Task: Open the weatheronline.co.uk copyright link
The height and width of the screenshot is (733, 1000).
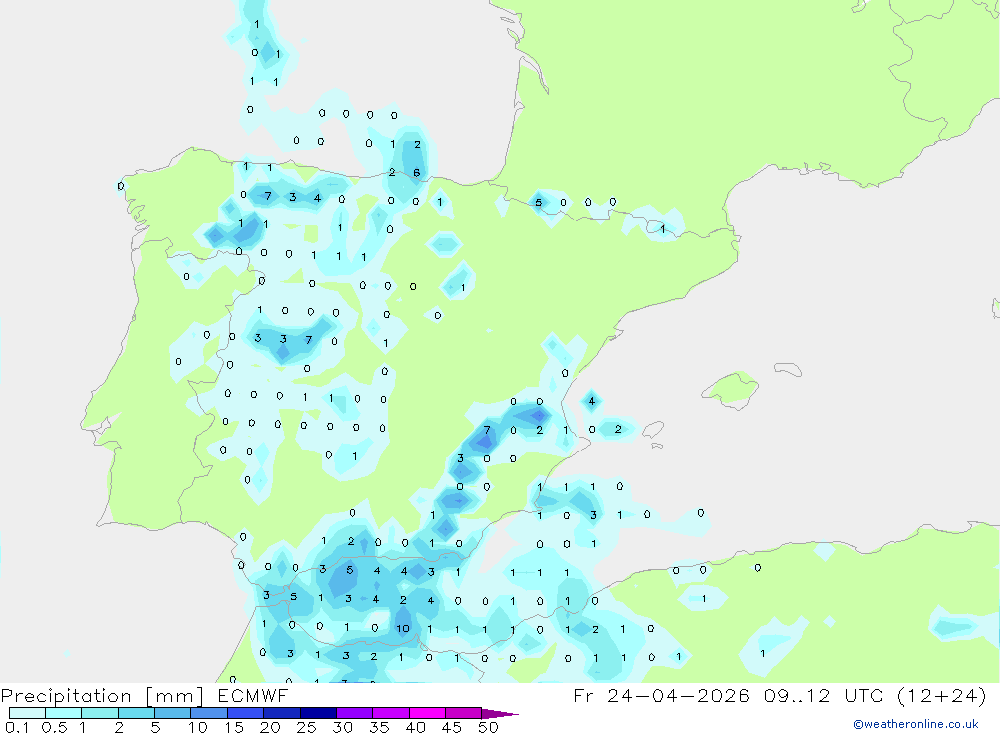Action: tap(916, 724)
